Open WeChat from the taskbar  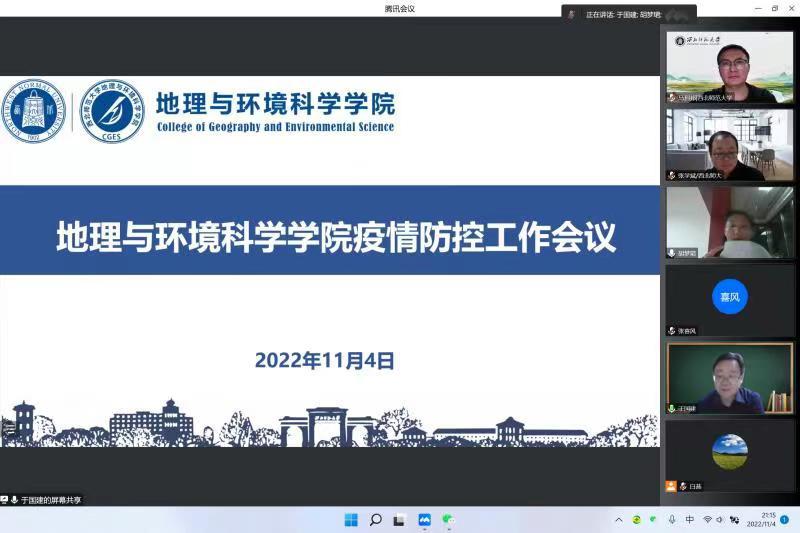pos(449,520)
